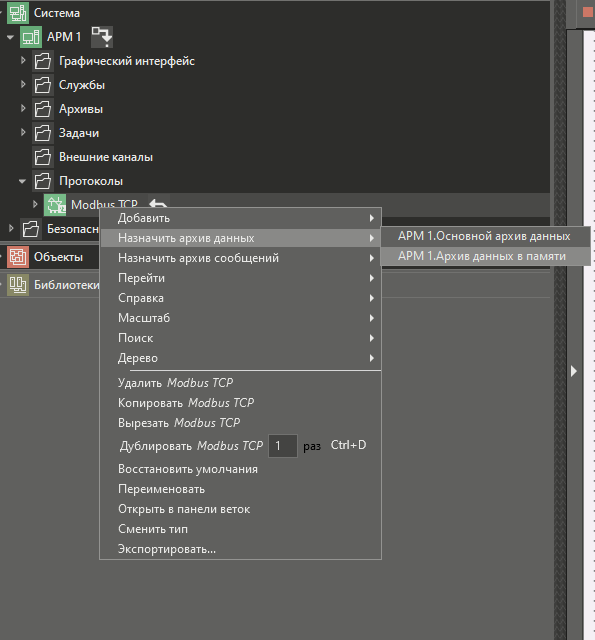Viewport: 595px width, 640px height.
Task: Choose АРМ 1.Основной архив данных
Action: point(486,236)
